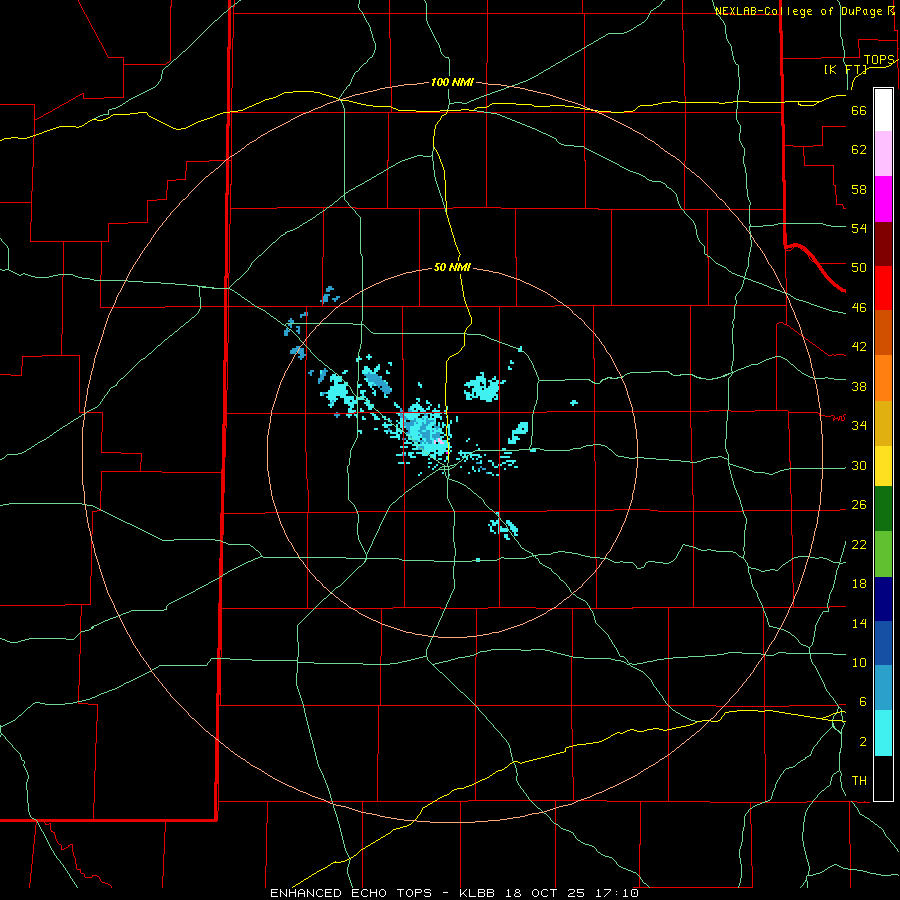This screenshot has height=900, width=900.
Task: Click the magenta 58 kft legend swatch
Action: pos(883,199)
